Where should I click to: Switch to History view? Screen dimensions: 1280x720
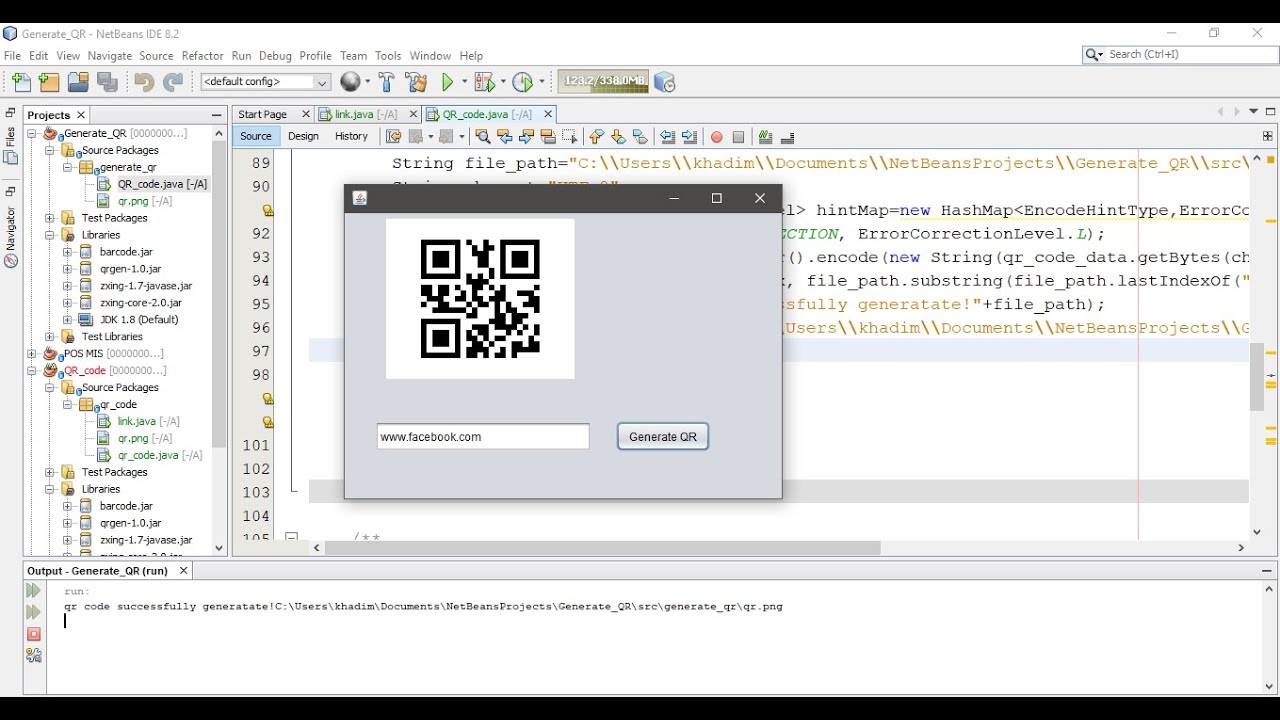click(351, 137)
